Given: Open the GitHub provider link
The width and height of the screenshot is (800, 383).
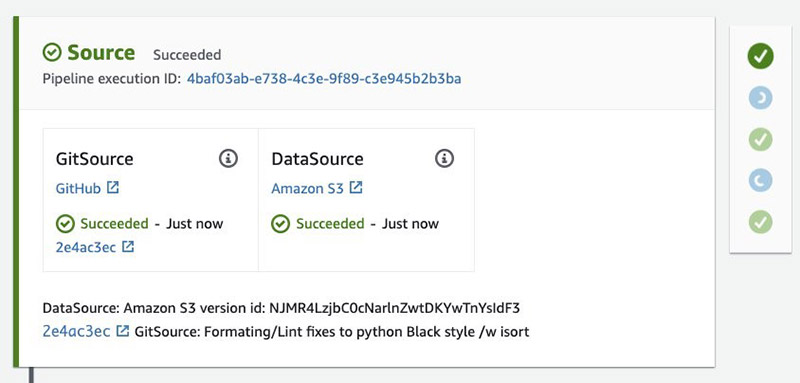Looking at the screenshot, I should coord(78,189).
